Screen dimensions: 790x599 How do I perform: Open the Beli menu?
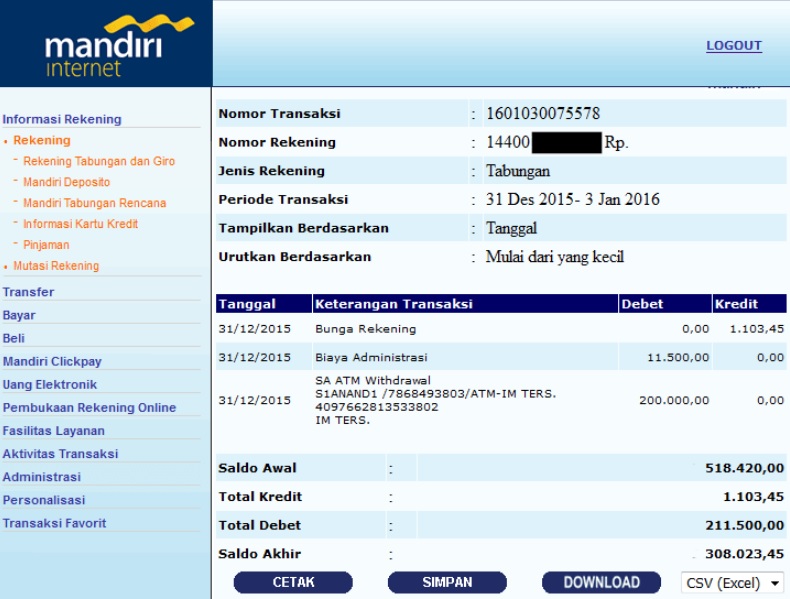pyautogui.click(x=14, y=339)
